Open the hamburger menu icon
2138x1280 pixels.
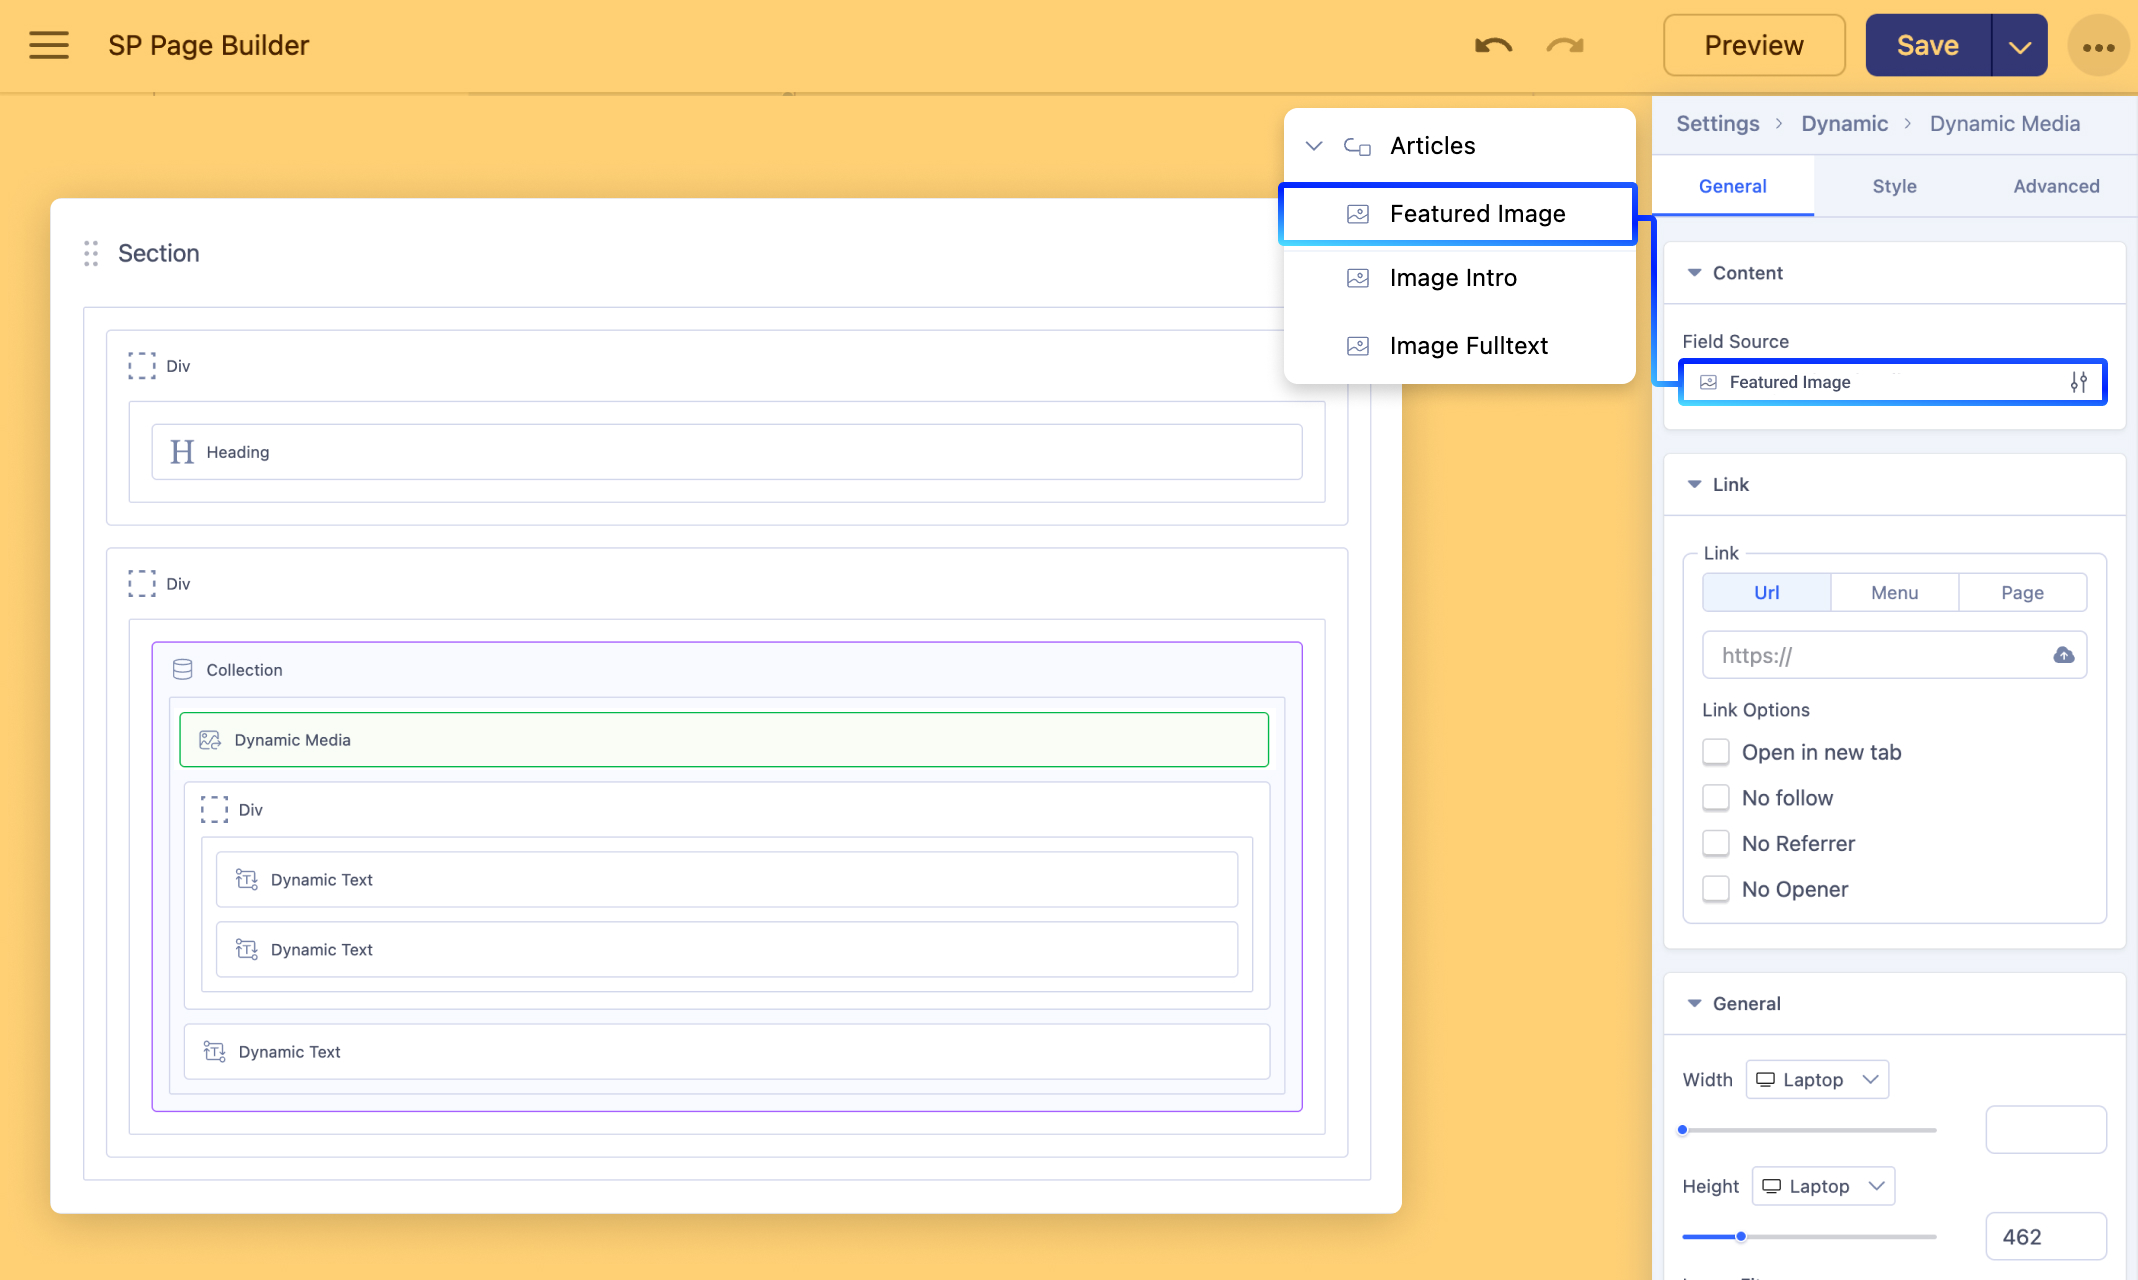(48, 45)
